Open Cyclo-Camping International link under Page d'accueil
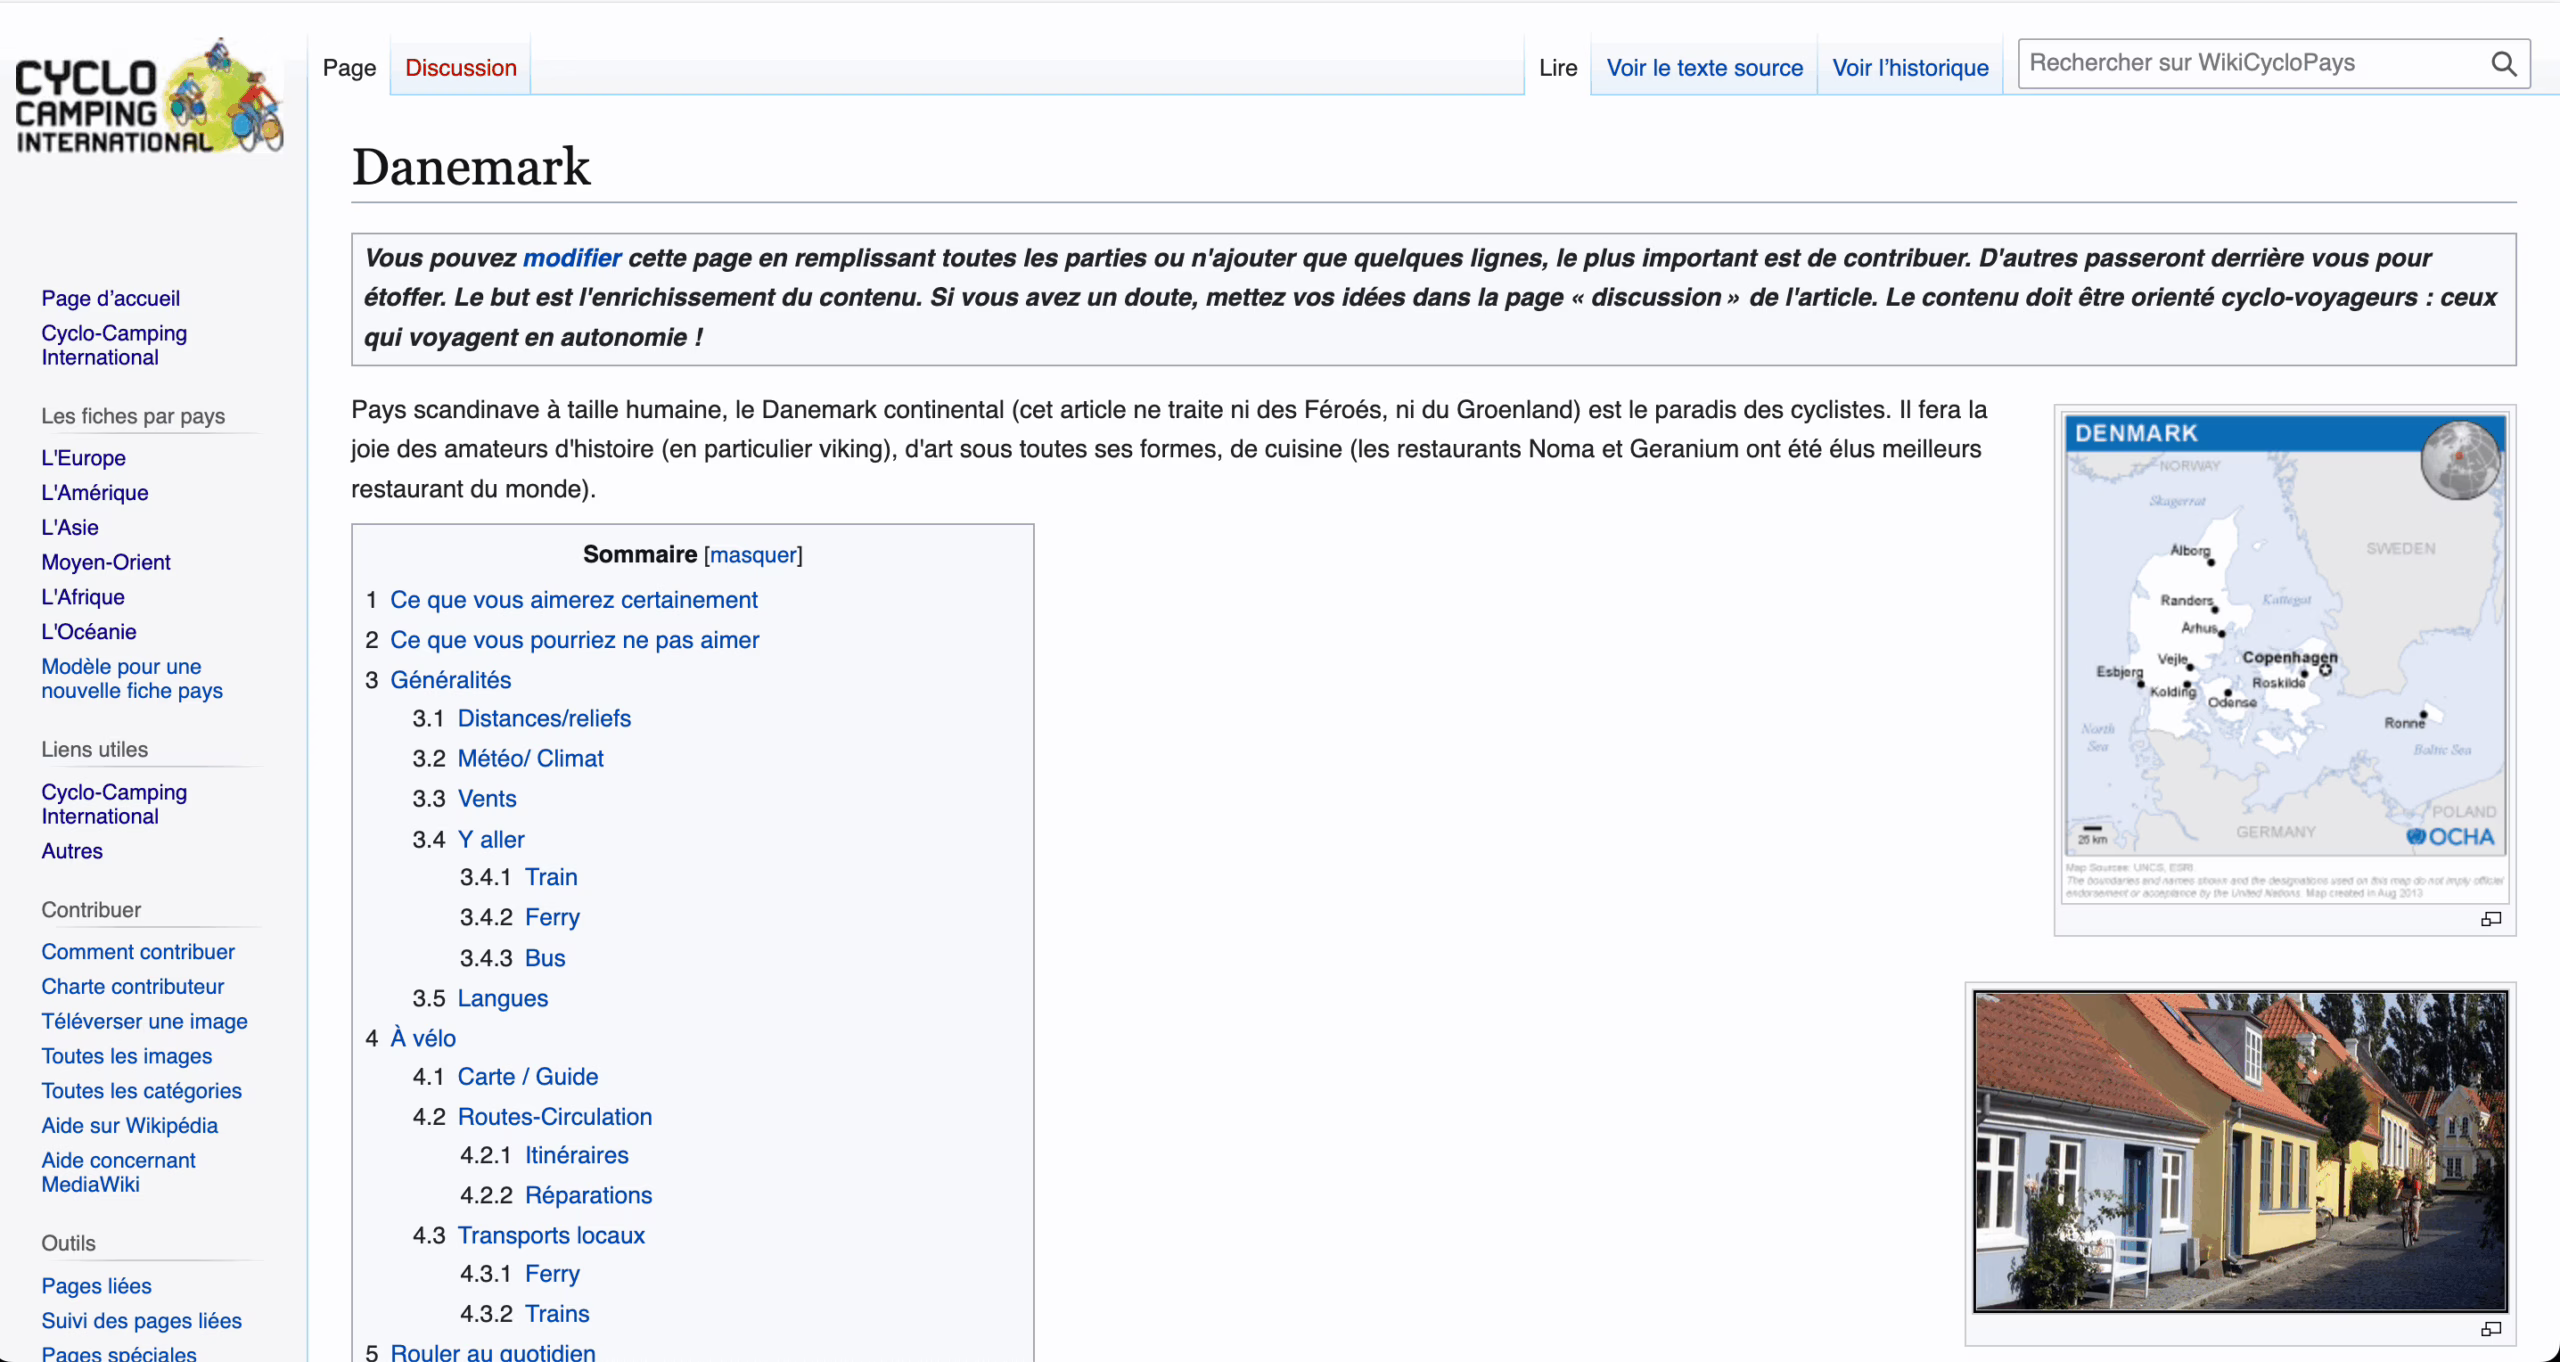This screenshot has width=2560, height=1362. [x=114, y=345]
